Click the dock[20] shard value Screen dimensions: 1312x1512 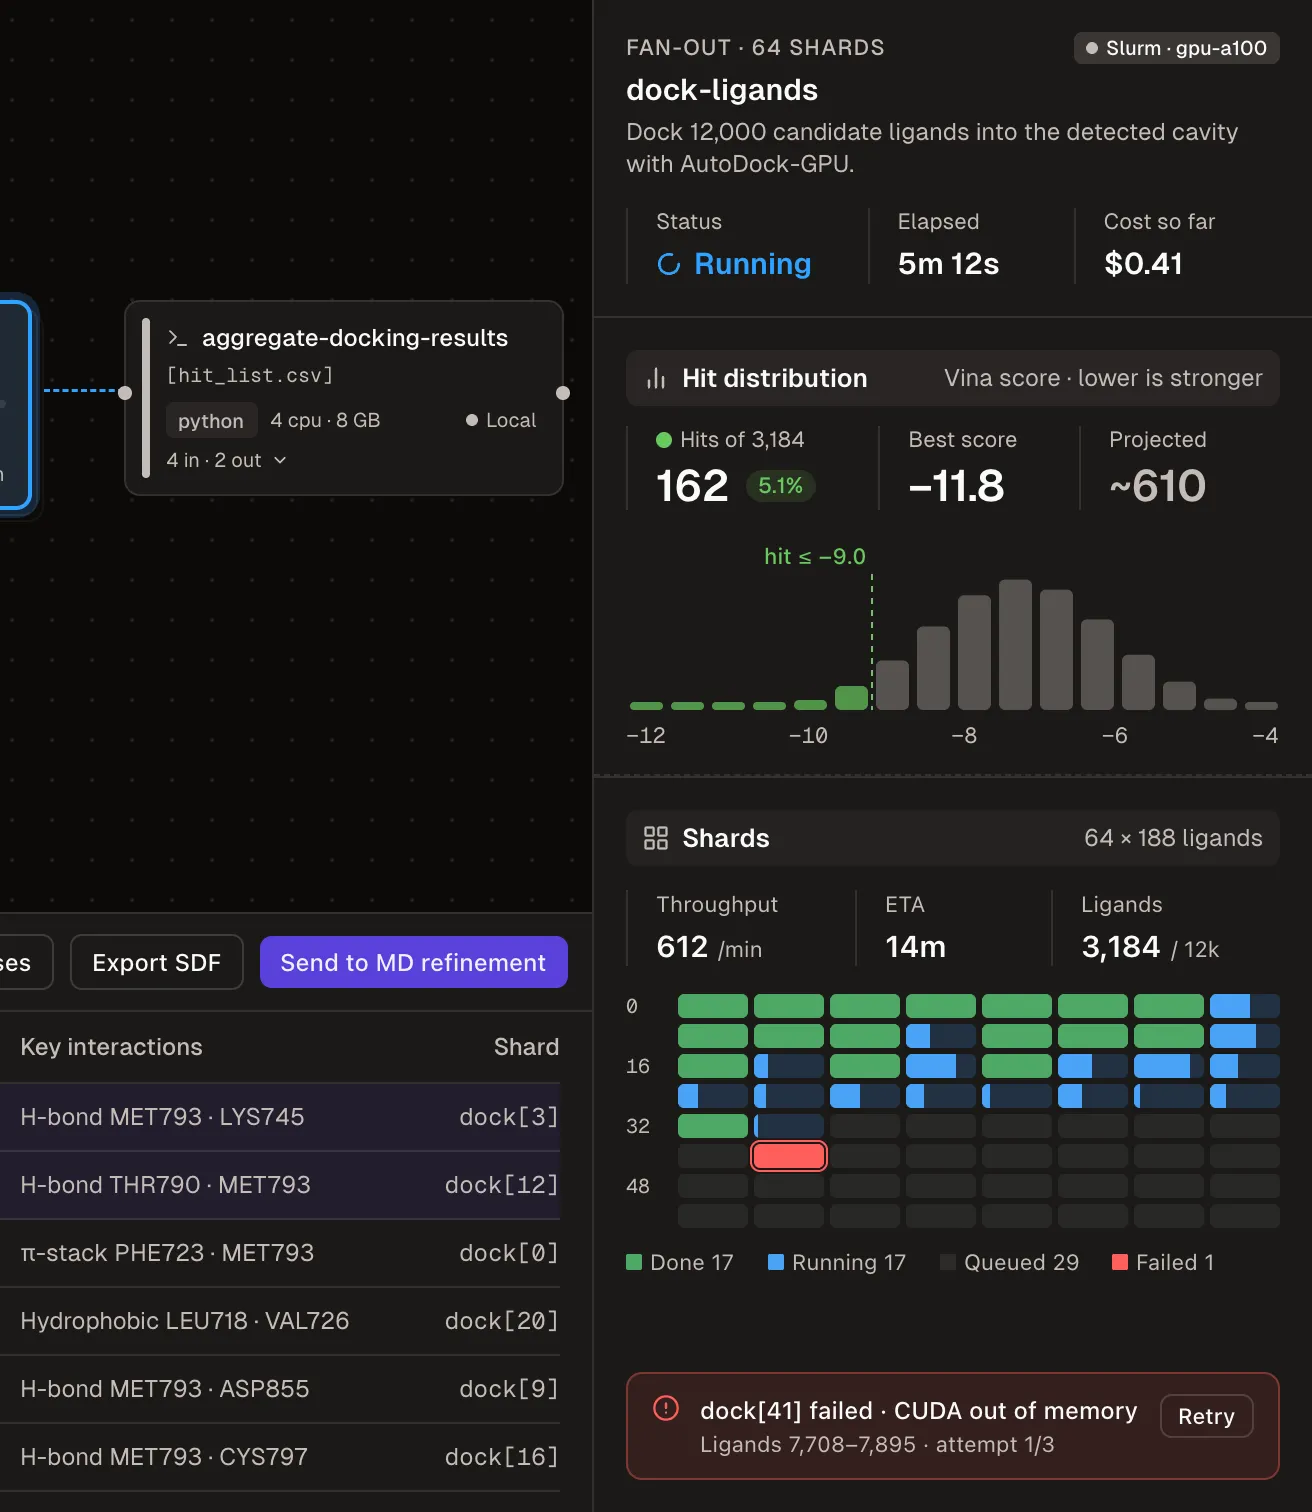502,1321
